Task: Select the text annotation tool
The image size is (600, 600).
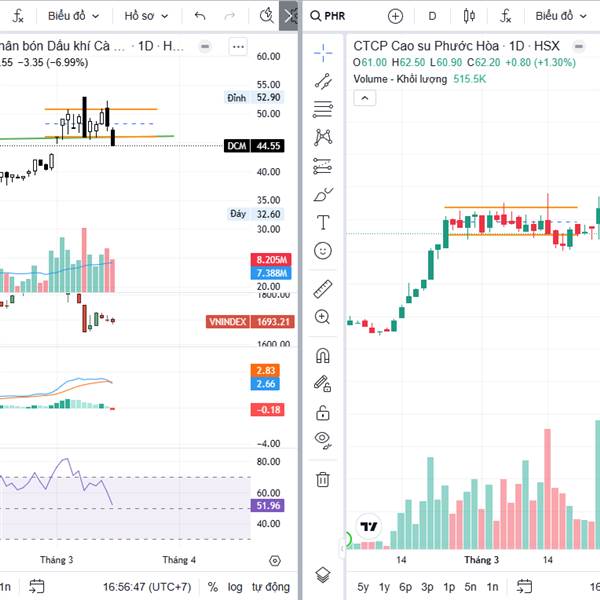Action: [x=323, y=222]
